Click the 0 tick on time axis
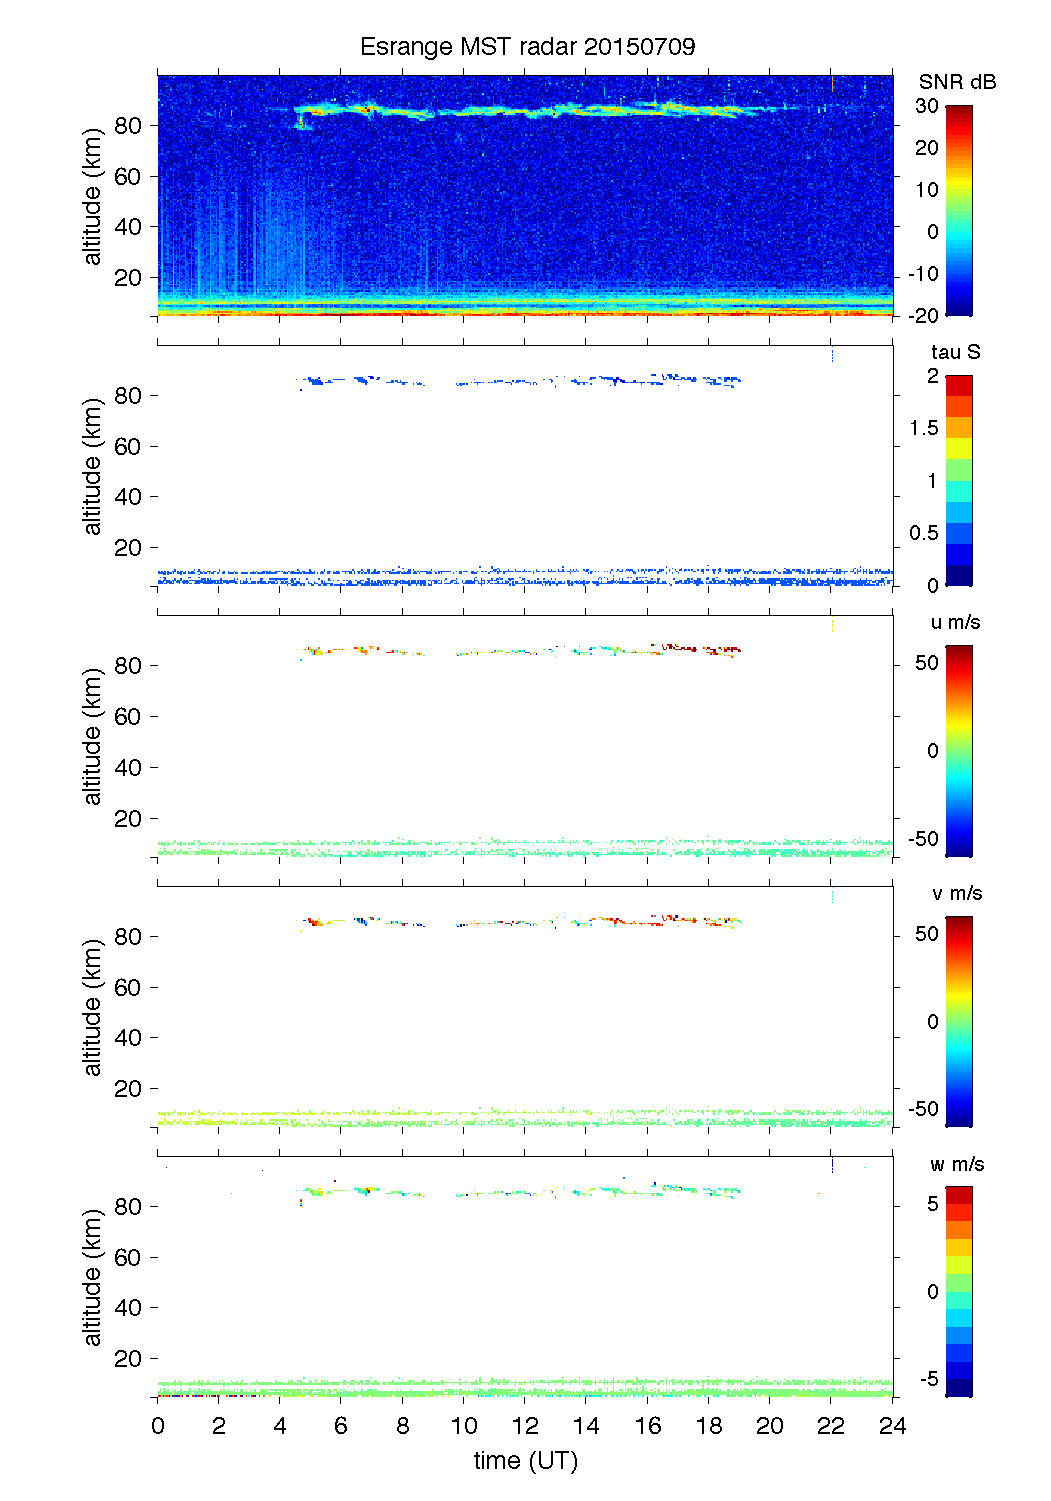Image resolution: width=1051 pixels, height=1501 pixels. 158,1426
